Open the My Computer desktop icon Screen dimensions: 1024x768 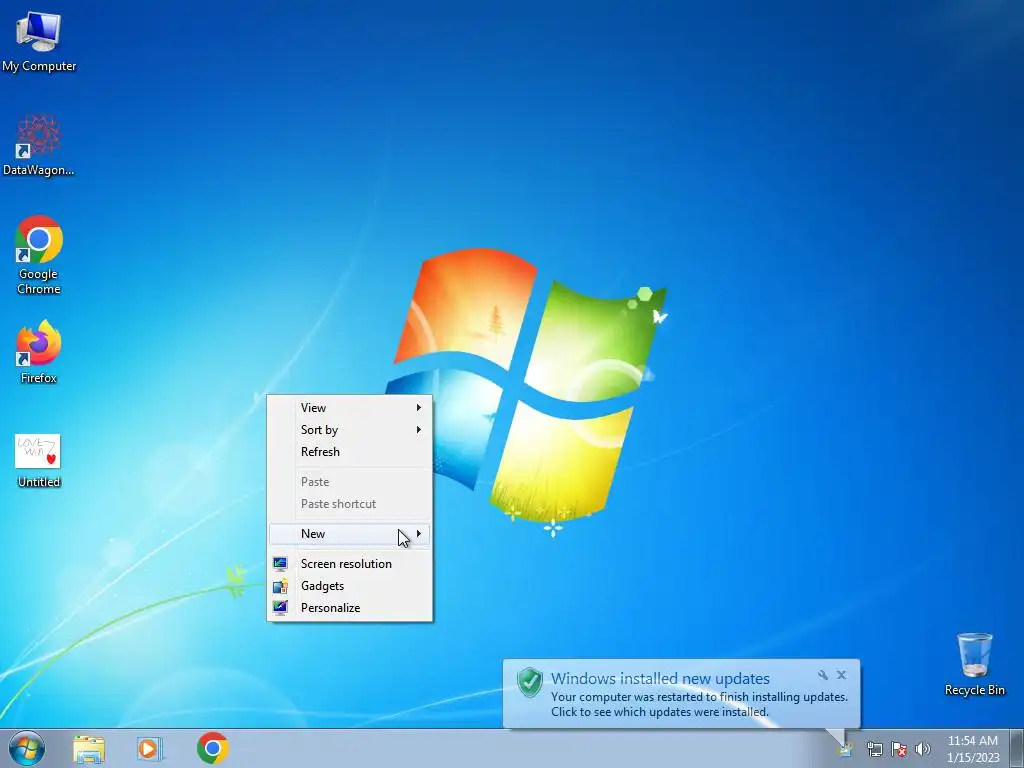pyautogui.click(x=39, y=41)
